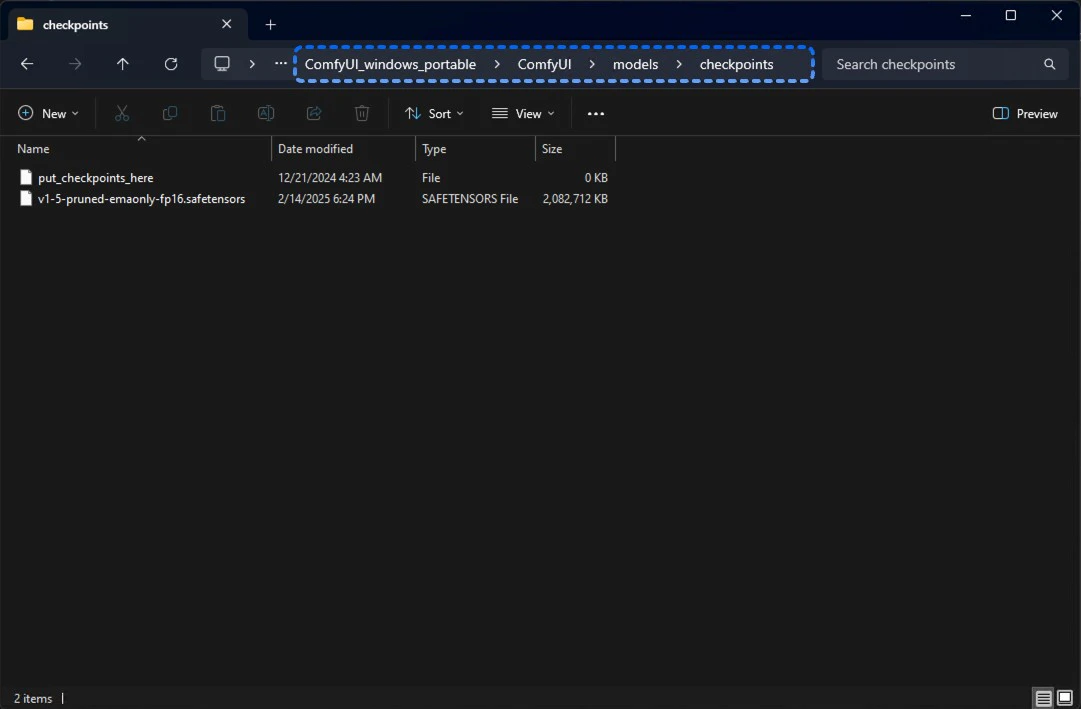The image size is (1081, 709).
Task: Select the Cut icon in the toolbar
Action: point(122,113)
